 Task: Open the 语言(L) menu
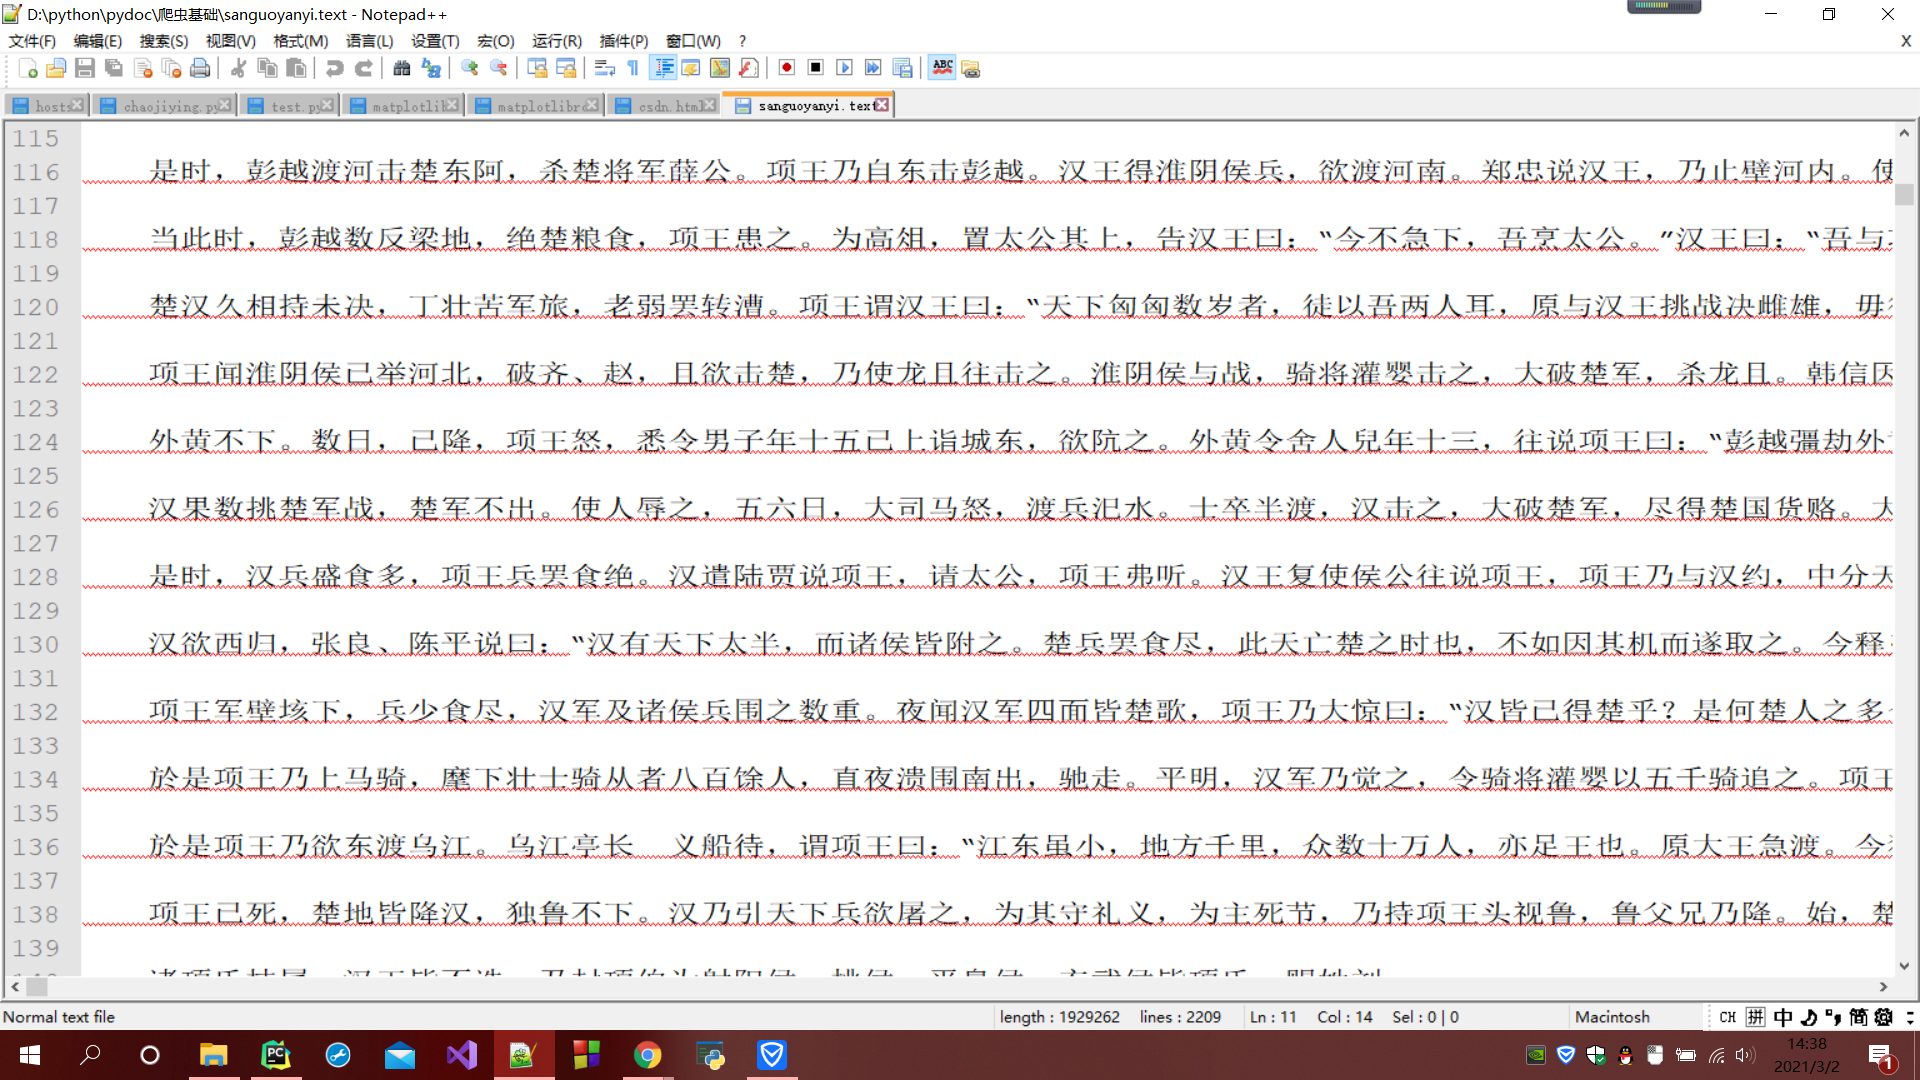(369, 41)
